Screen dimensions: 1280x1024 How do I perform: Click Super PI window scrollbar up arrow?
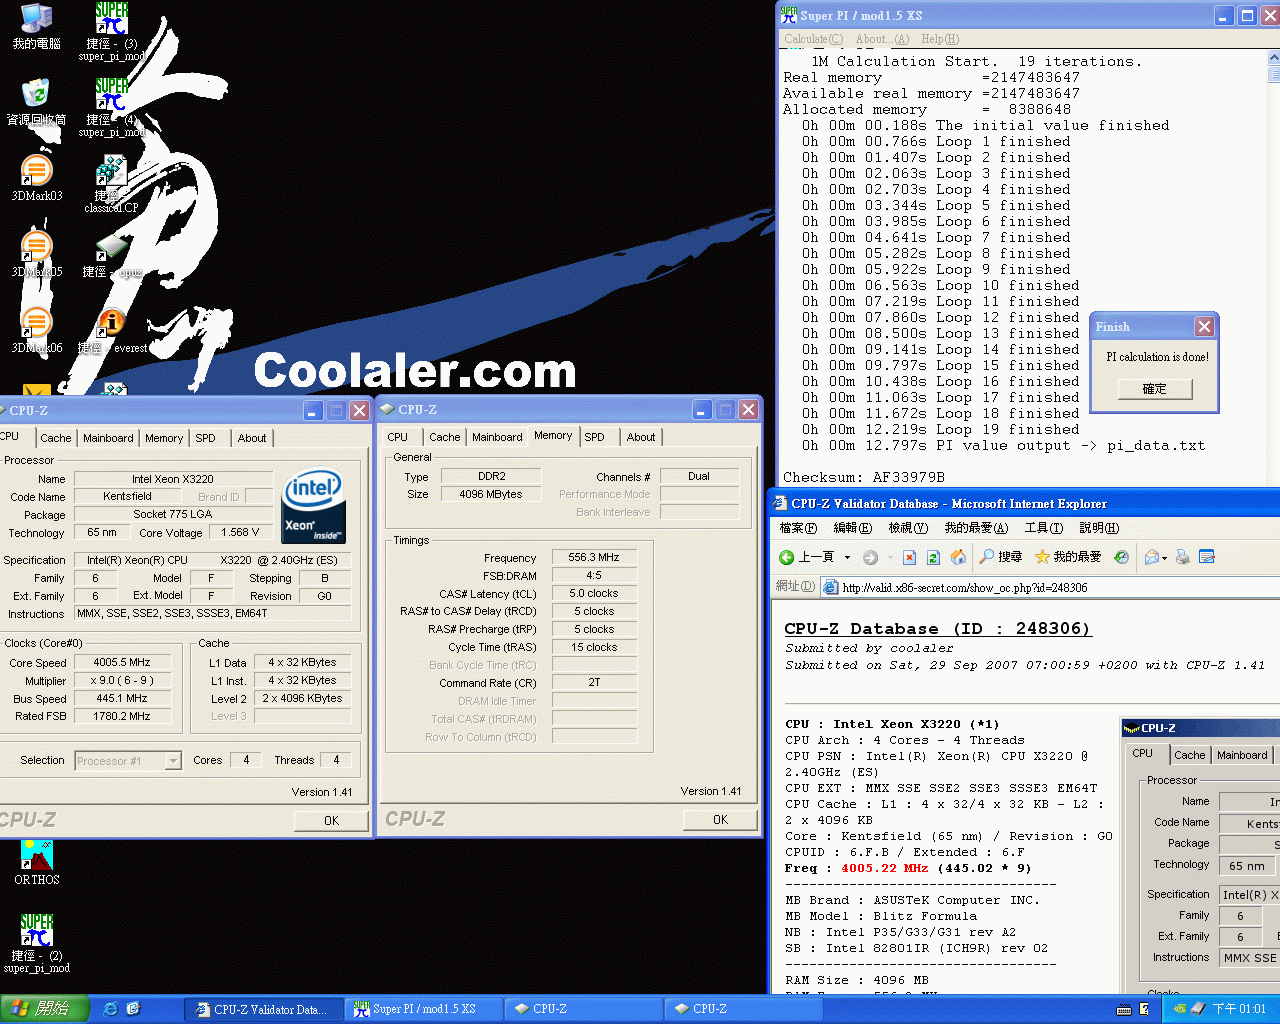pyautogui.click(x=1273, y=59)
